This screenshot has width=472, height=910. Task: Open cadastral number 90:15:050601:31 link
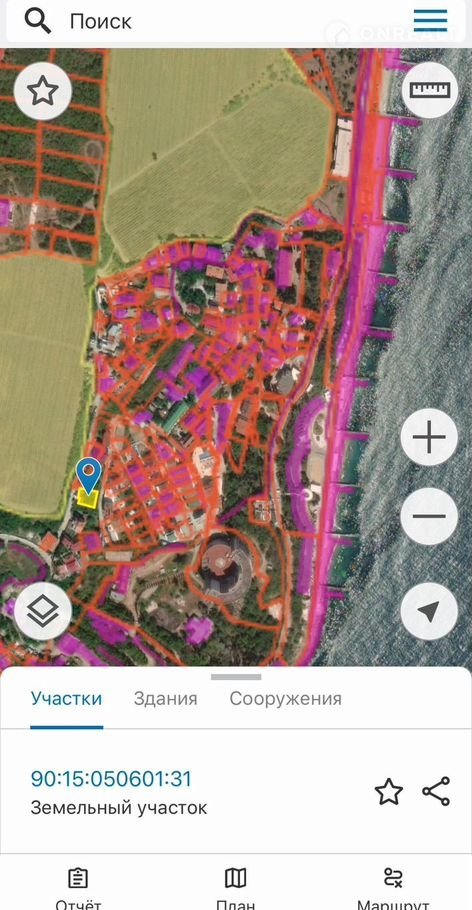point(111,779)
